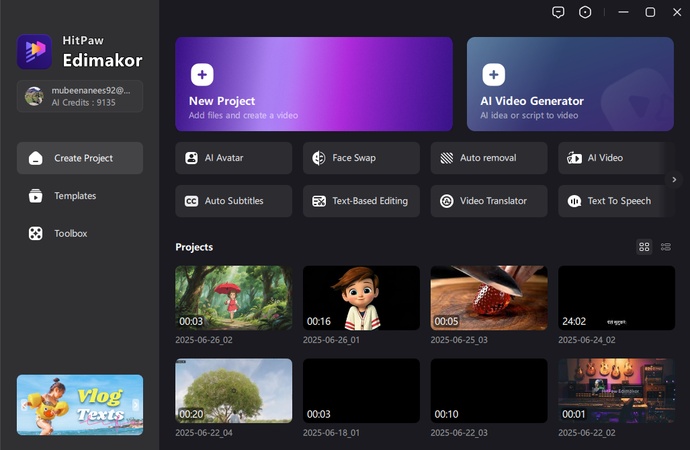Open project thumbnail 2025-06-18_01

pyautogui.click(x=361, y=391)
